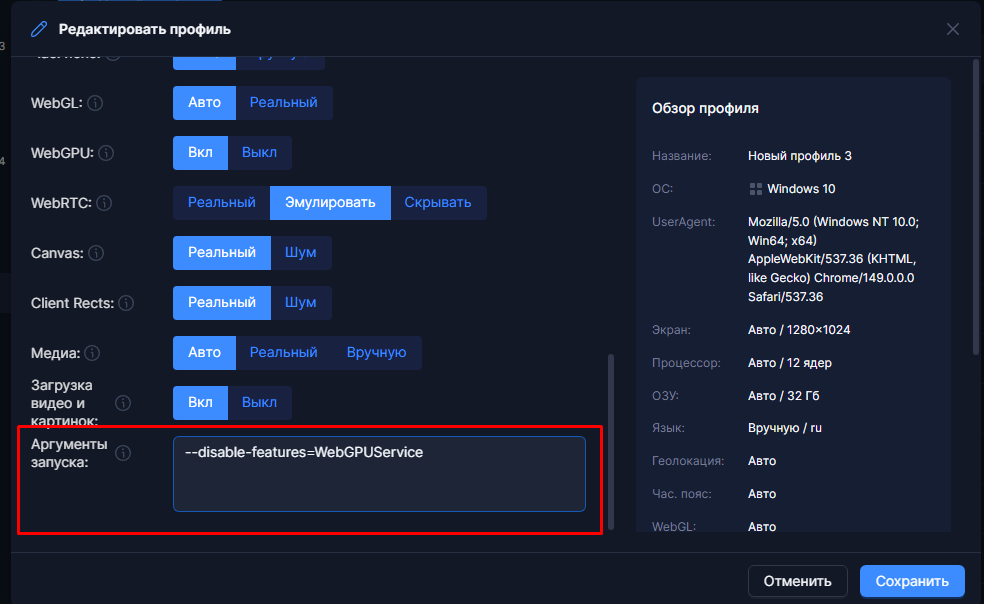Click the settings form scrollbar
This screenshot has height=604, width=984.
pyautogui.click(x=611, y=442)
